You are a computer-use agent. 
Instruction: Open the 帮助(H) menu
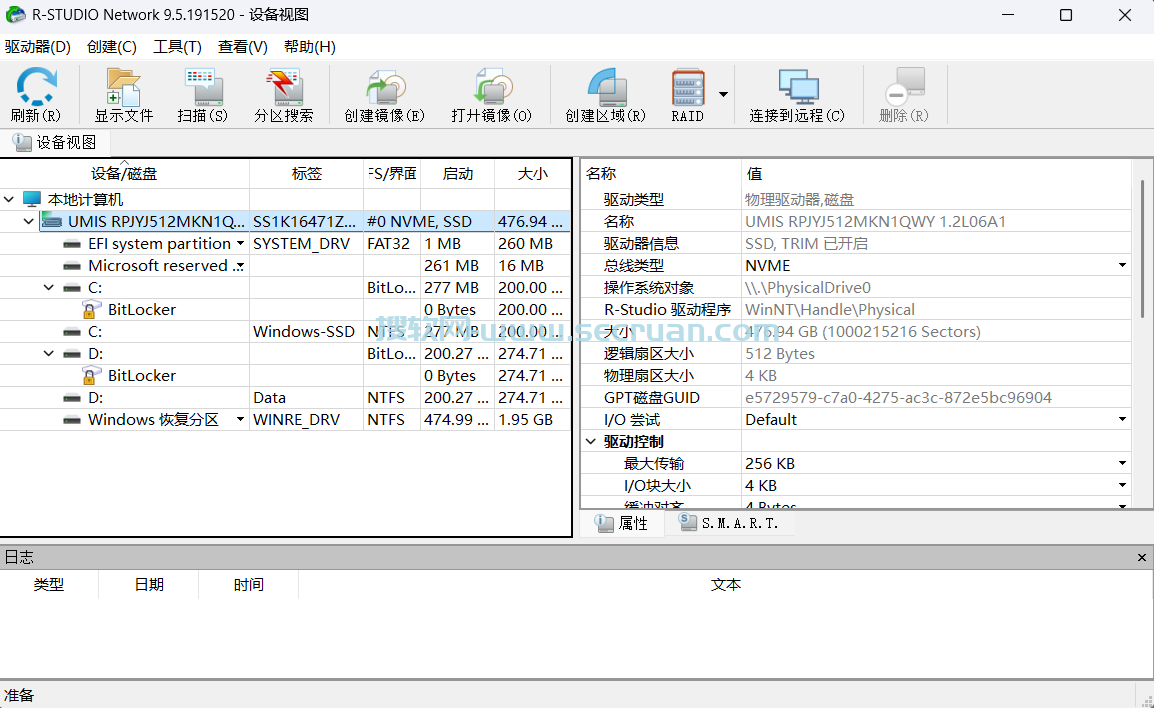tap(310, 46)
